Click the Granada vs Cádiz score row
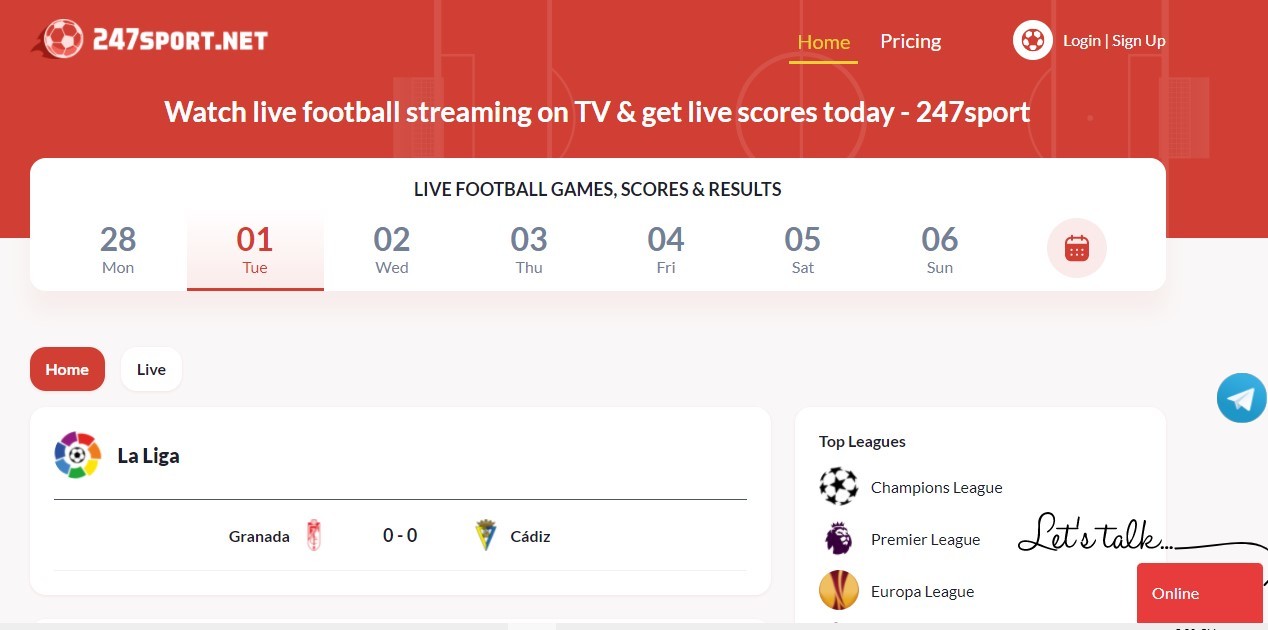Image resolution: width=1268 pixels, height=630 pixels. [x=399, y=535]
